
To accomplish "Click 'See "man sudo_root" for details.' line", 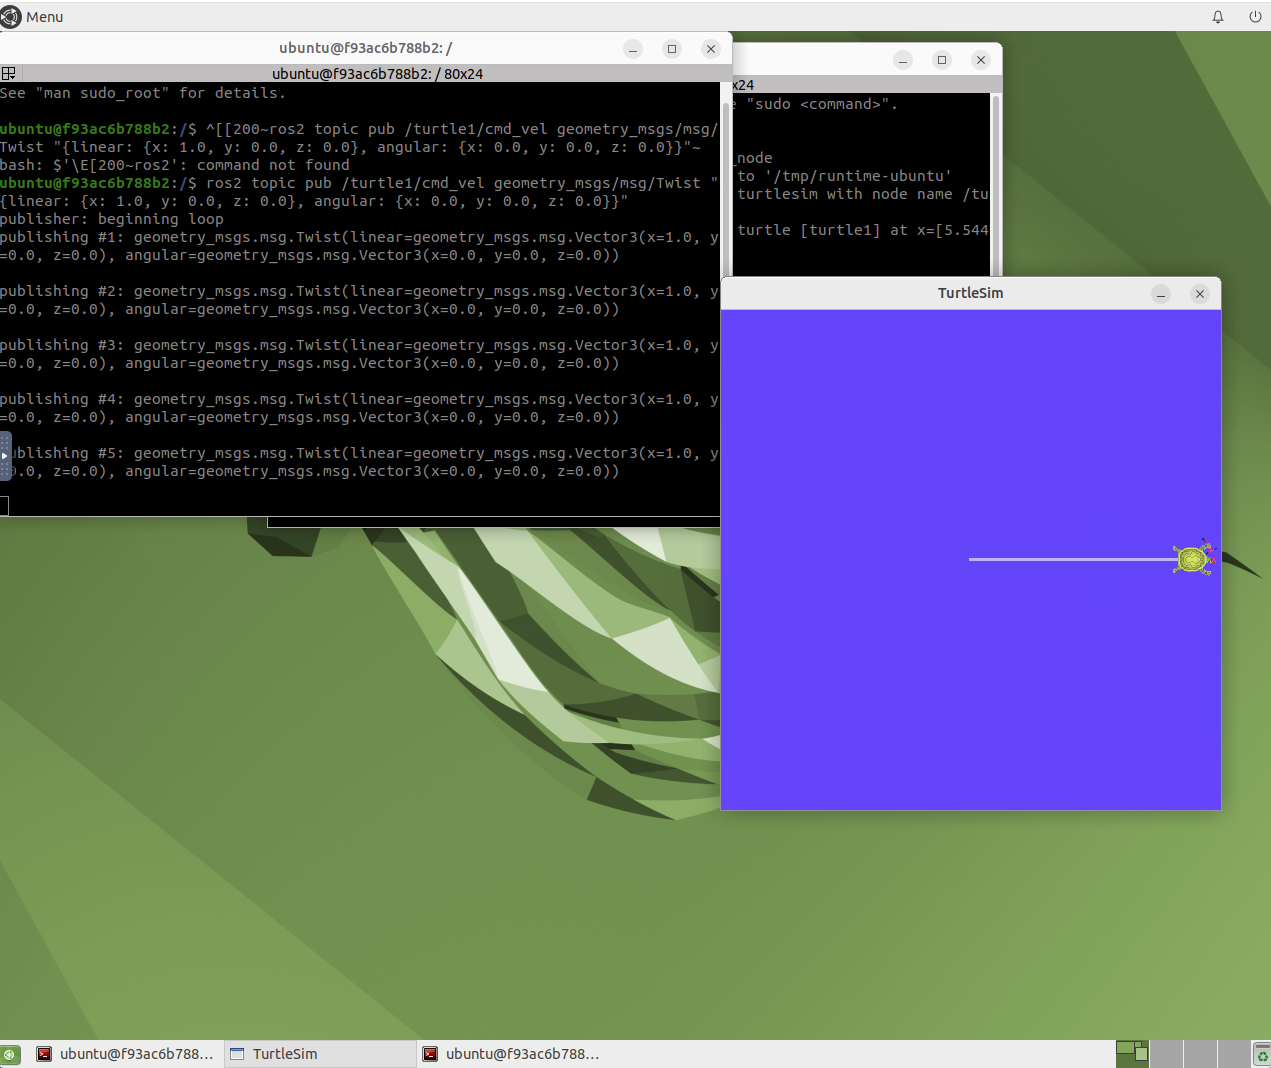I will tap(143, 93).
